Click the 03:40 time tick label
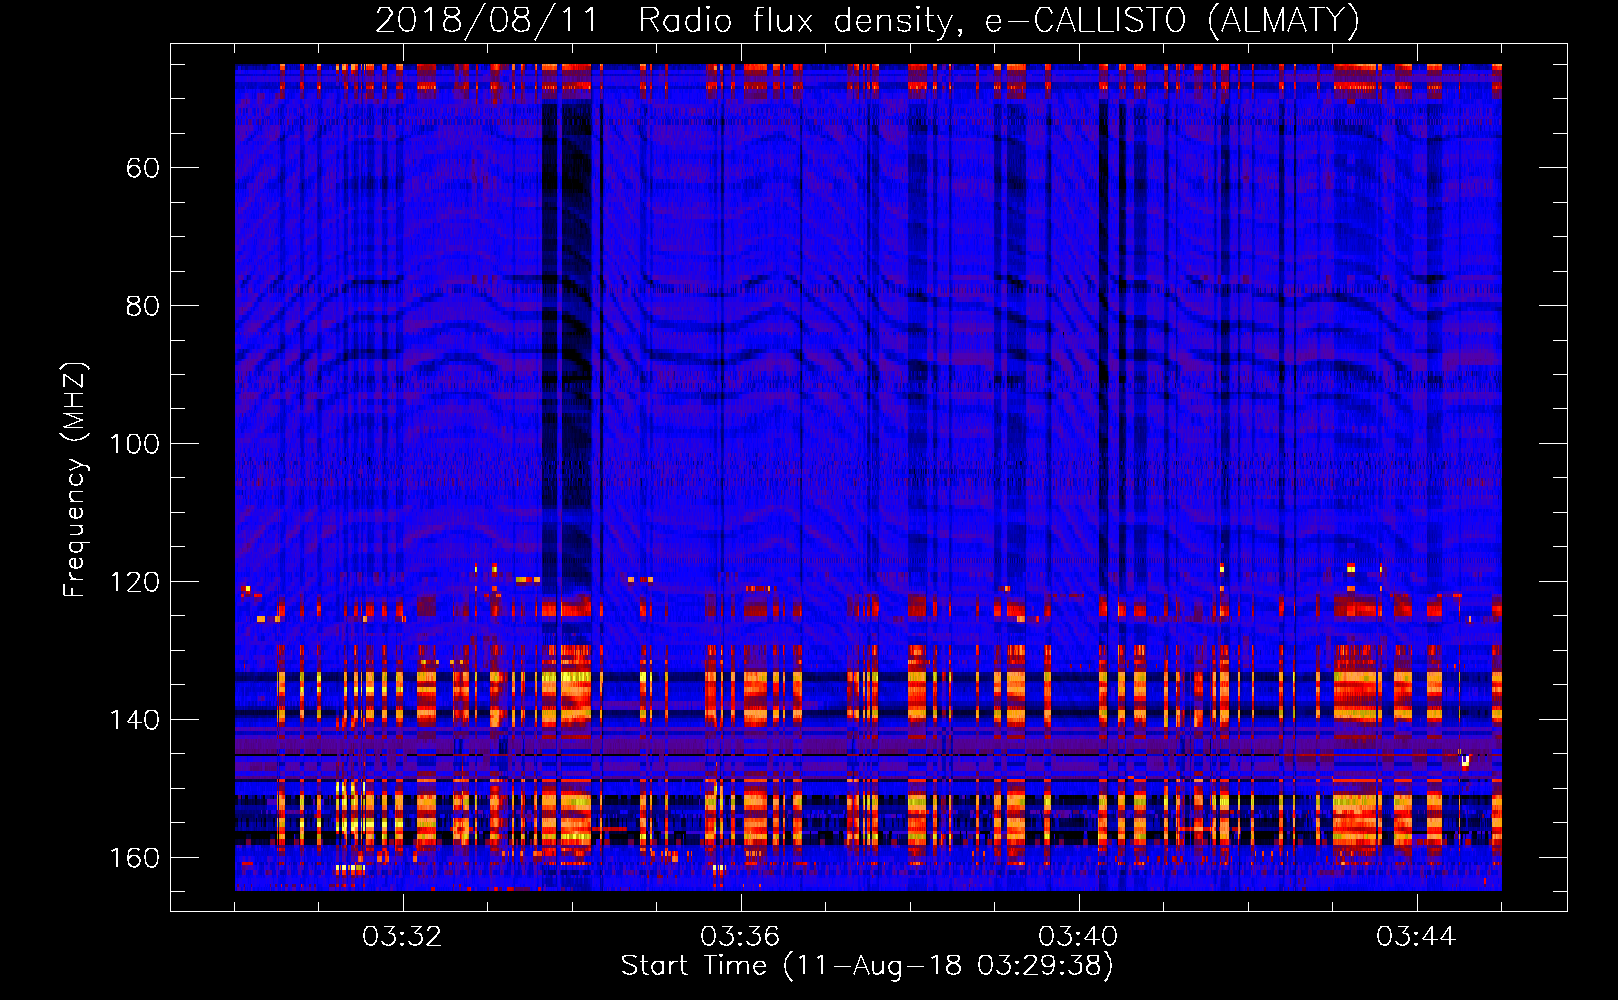 (x=1078, y=937)
